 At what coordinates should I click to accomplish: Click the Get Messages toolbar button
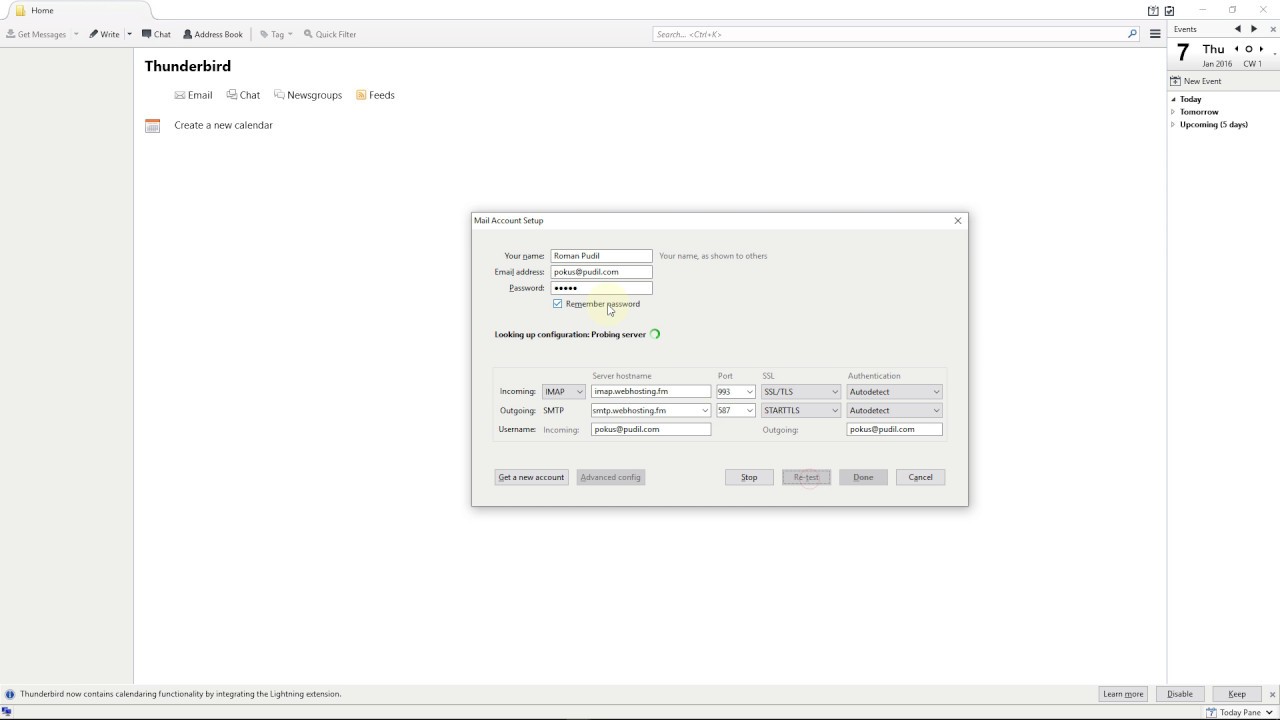coord(36,34)
